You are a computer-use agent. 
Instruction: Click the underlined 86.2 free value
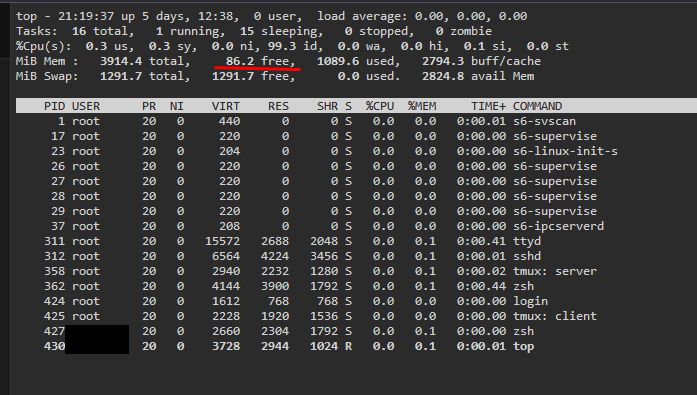click(260, 61)
